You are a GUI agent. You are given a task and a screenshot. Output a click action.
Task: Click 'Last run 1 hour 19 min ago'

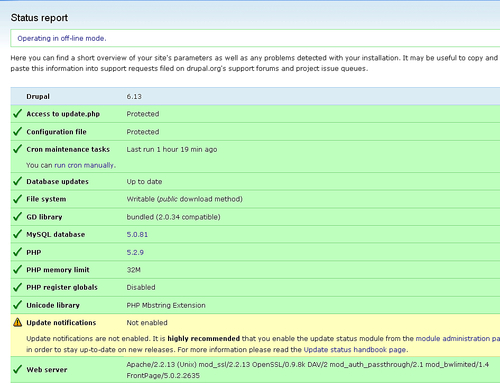coord(172,150)
